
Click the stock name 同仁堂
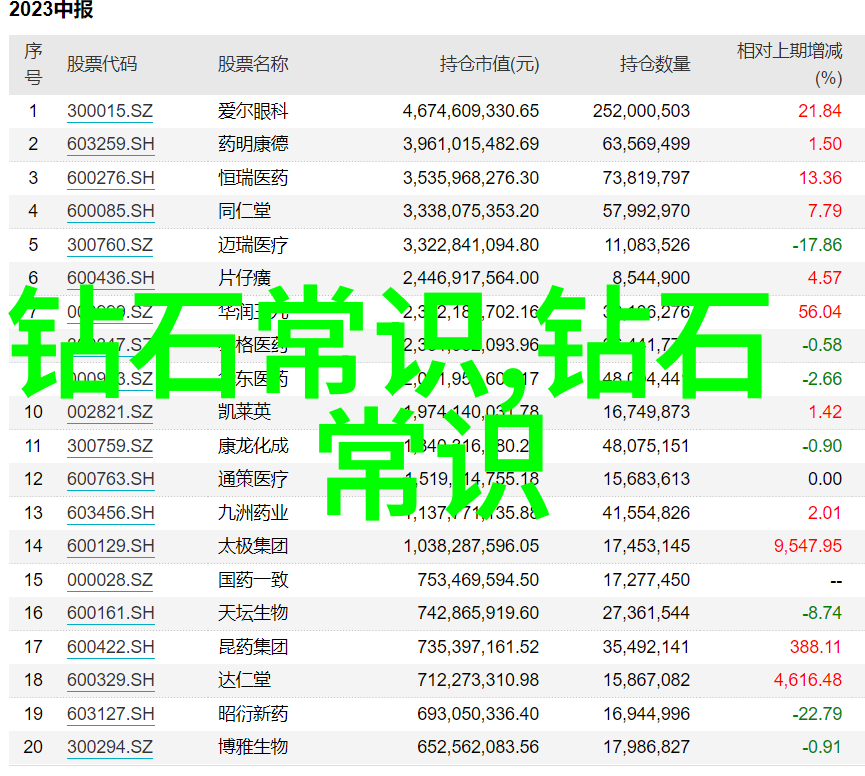coord(244,211)
